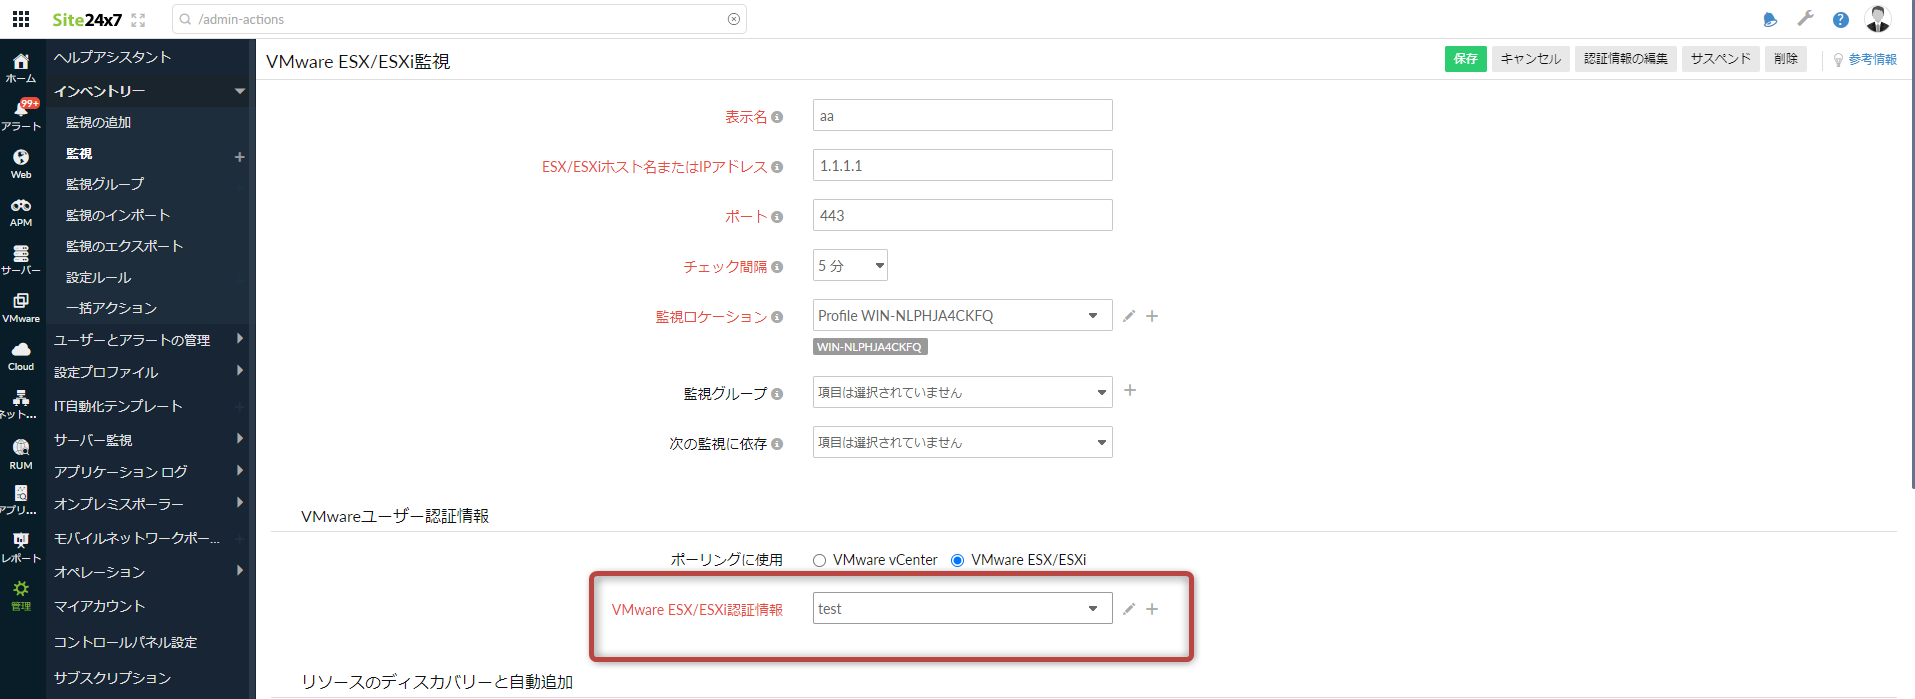
Task: Edit the ESX/ESXi credential pencil icon
Action: point(1129,609)
